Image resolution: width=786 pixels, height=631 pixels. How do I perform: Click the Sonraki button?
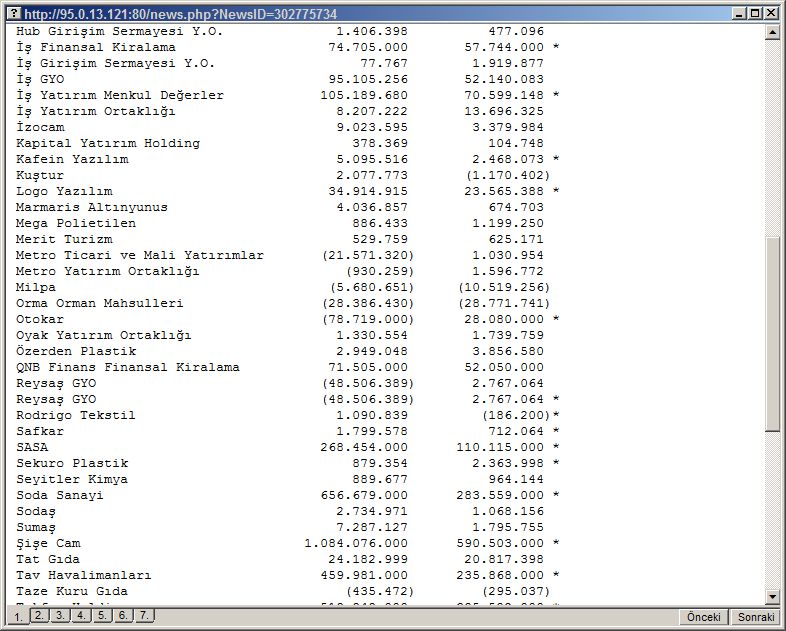coord(756,617)
